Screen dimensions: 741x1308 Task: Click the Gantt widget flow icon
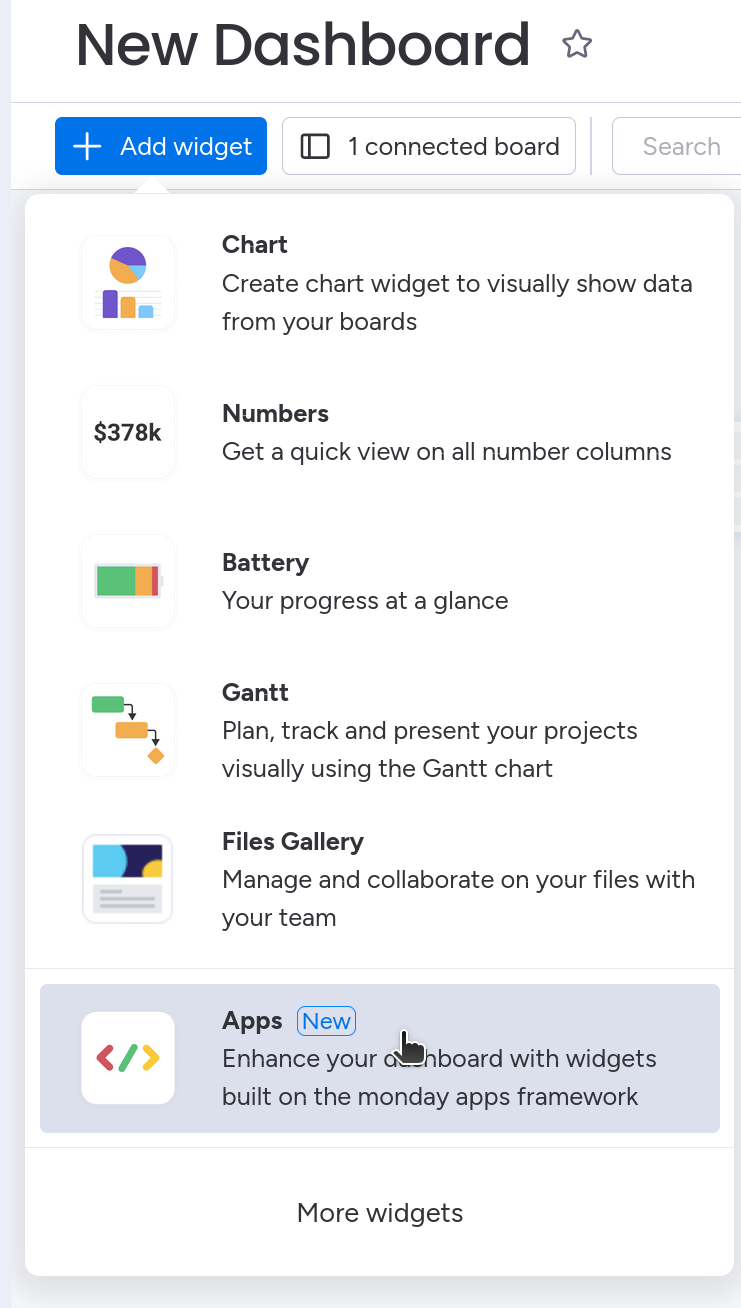[128, 730]
